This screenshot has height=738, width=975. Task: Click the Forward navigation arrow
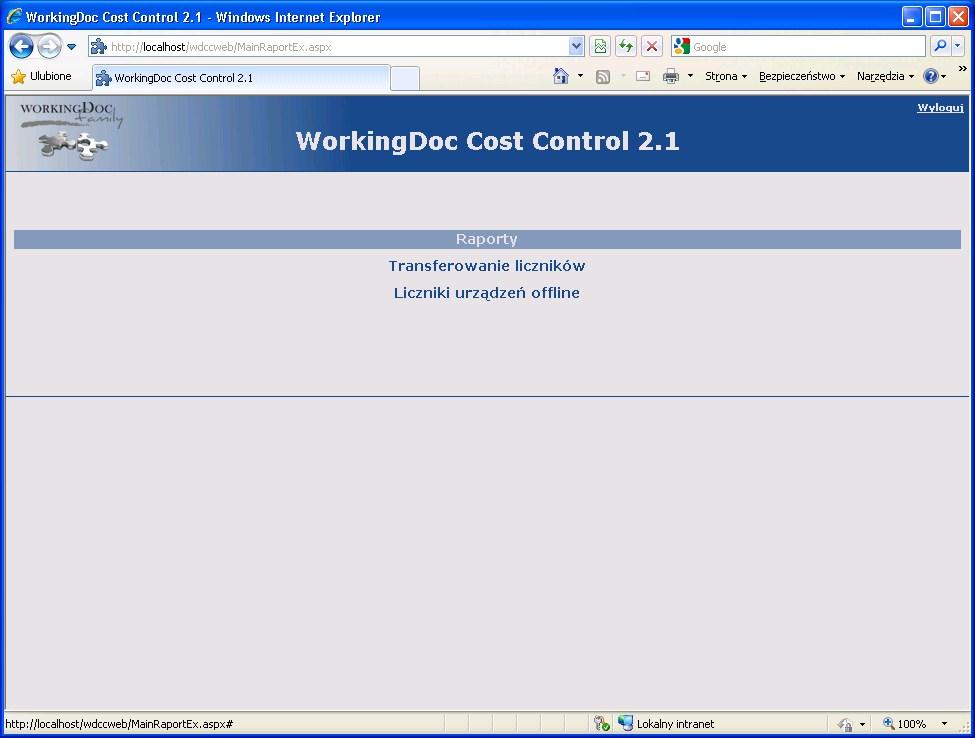coord(49,46)
